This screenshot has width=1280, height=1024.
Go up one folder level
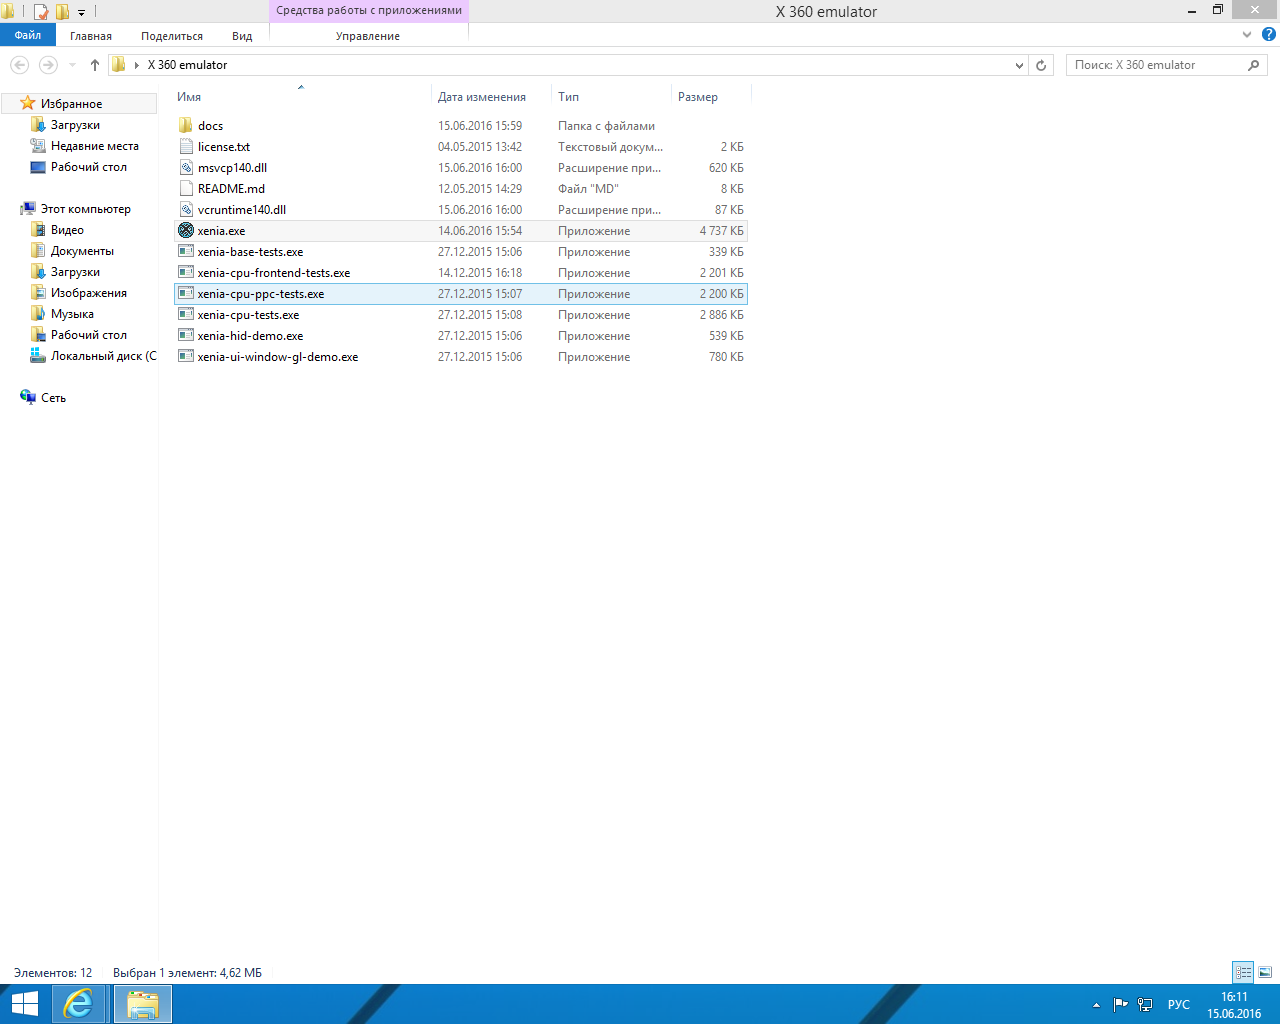pos(95,65)
